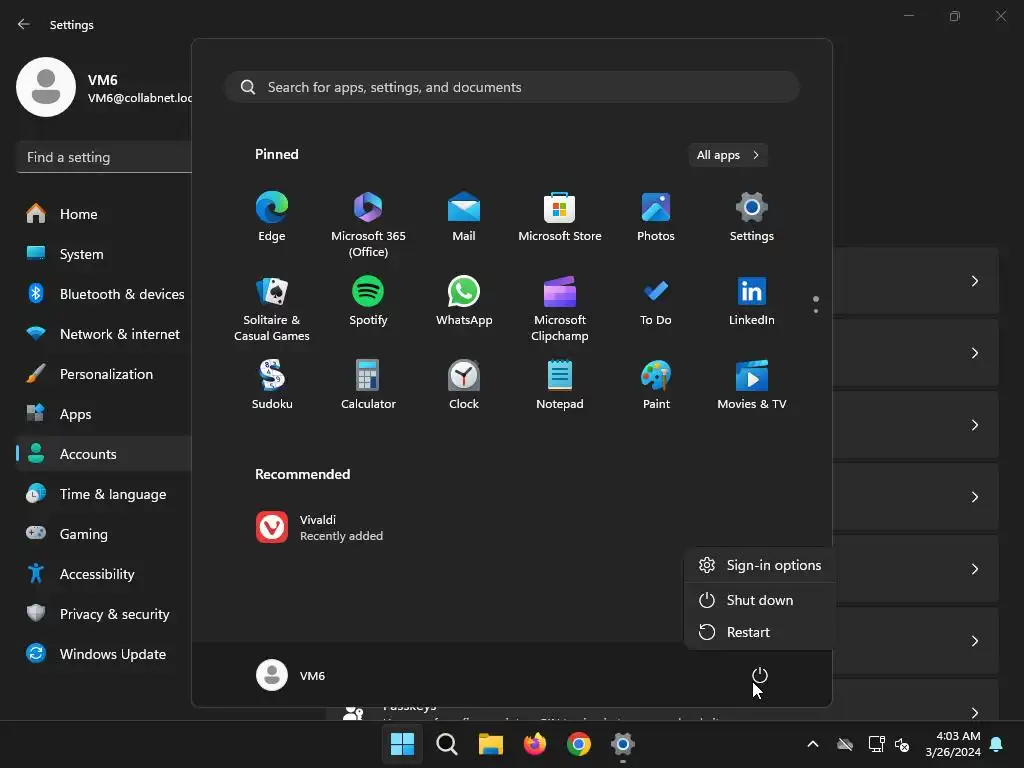Click the network tray icon
1024x768 pixels.
pyautogui.click(x=876, y=744)
